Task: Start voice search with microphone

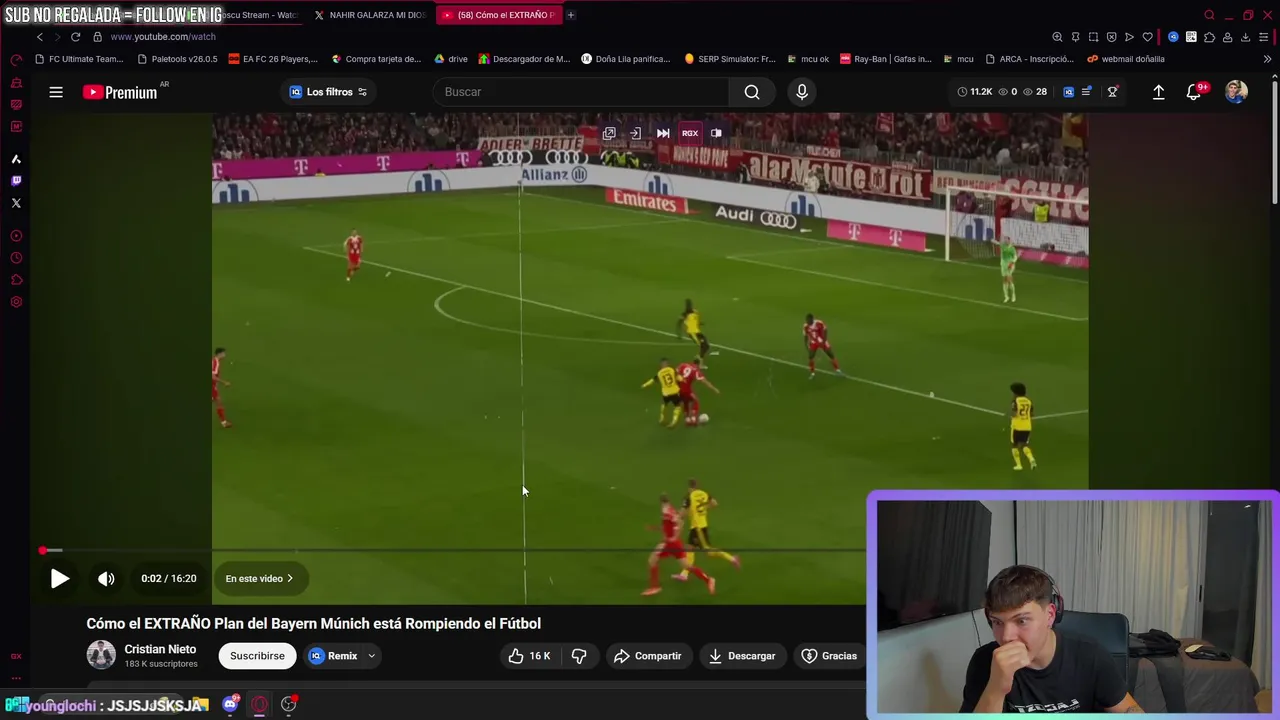Action: 801,92
